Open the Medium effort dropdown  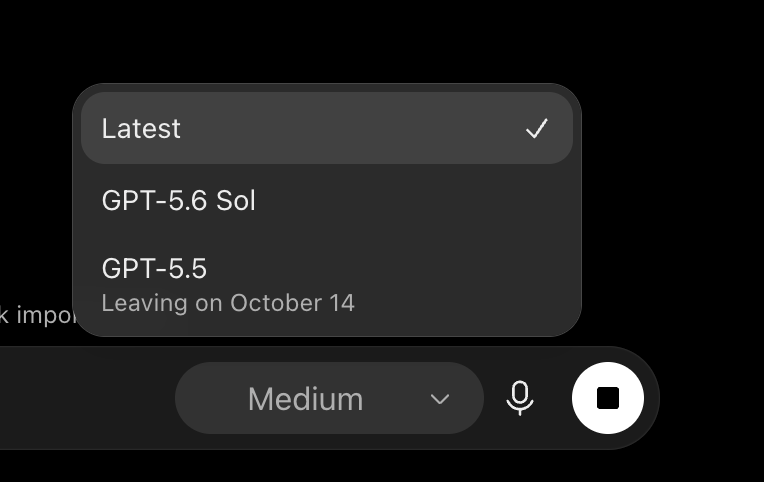(329, 398)
